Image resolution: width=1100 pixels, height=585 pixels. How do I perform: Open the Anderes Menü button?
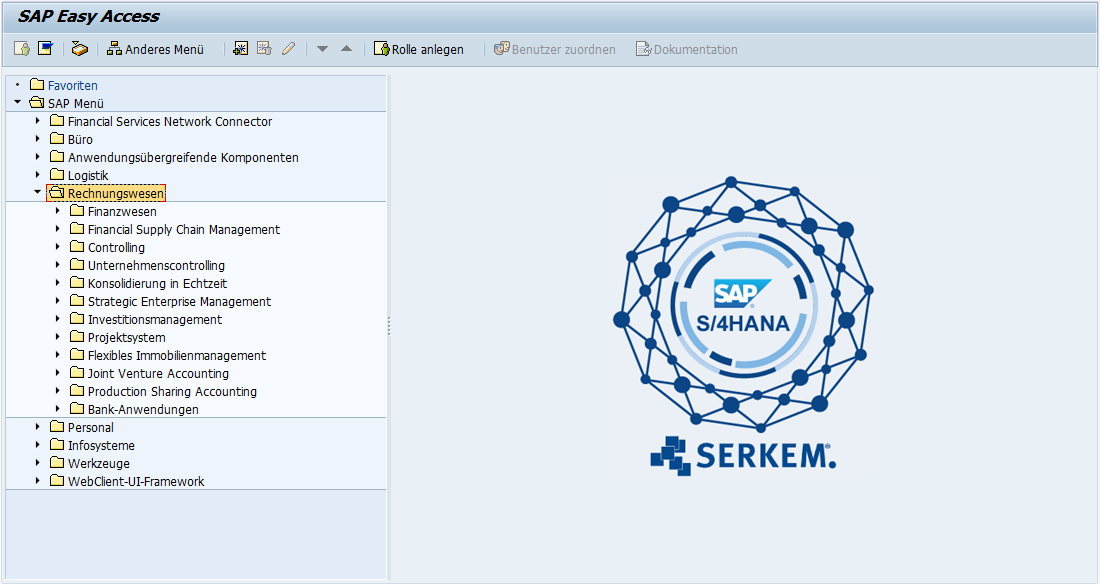pos(155,49)
